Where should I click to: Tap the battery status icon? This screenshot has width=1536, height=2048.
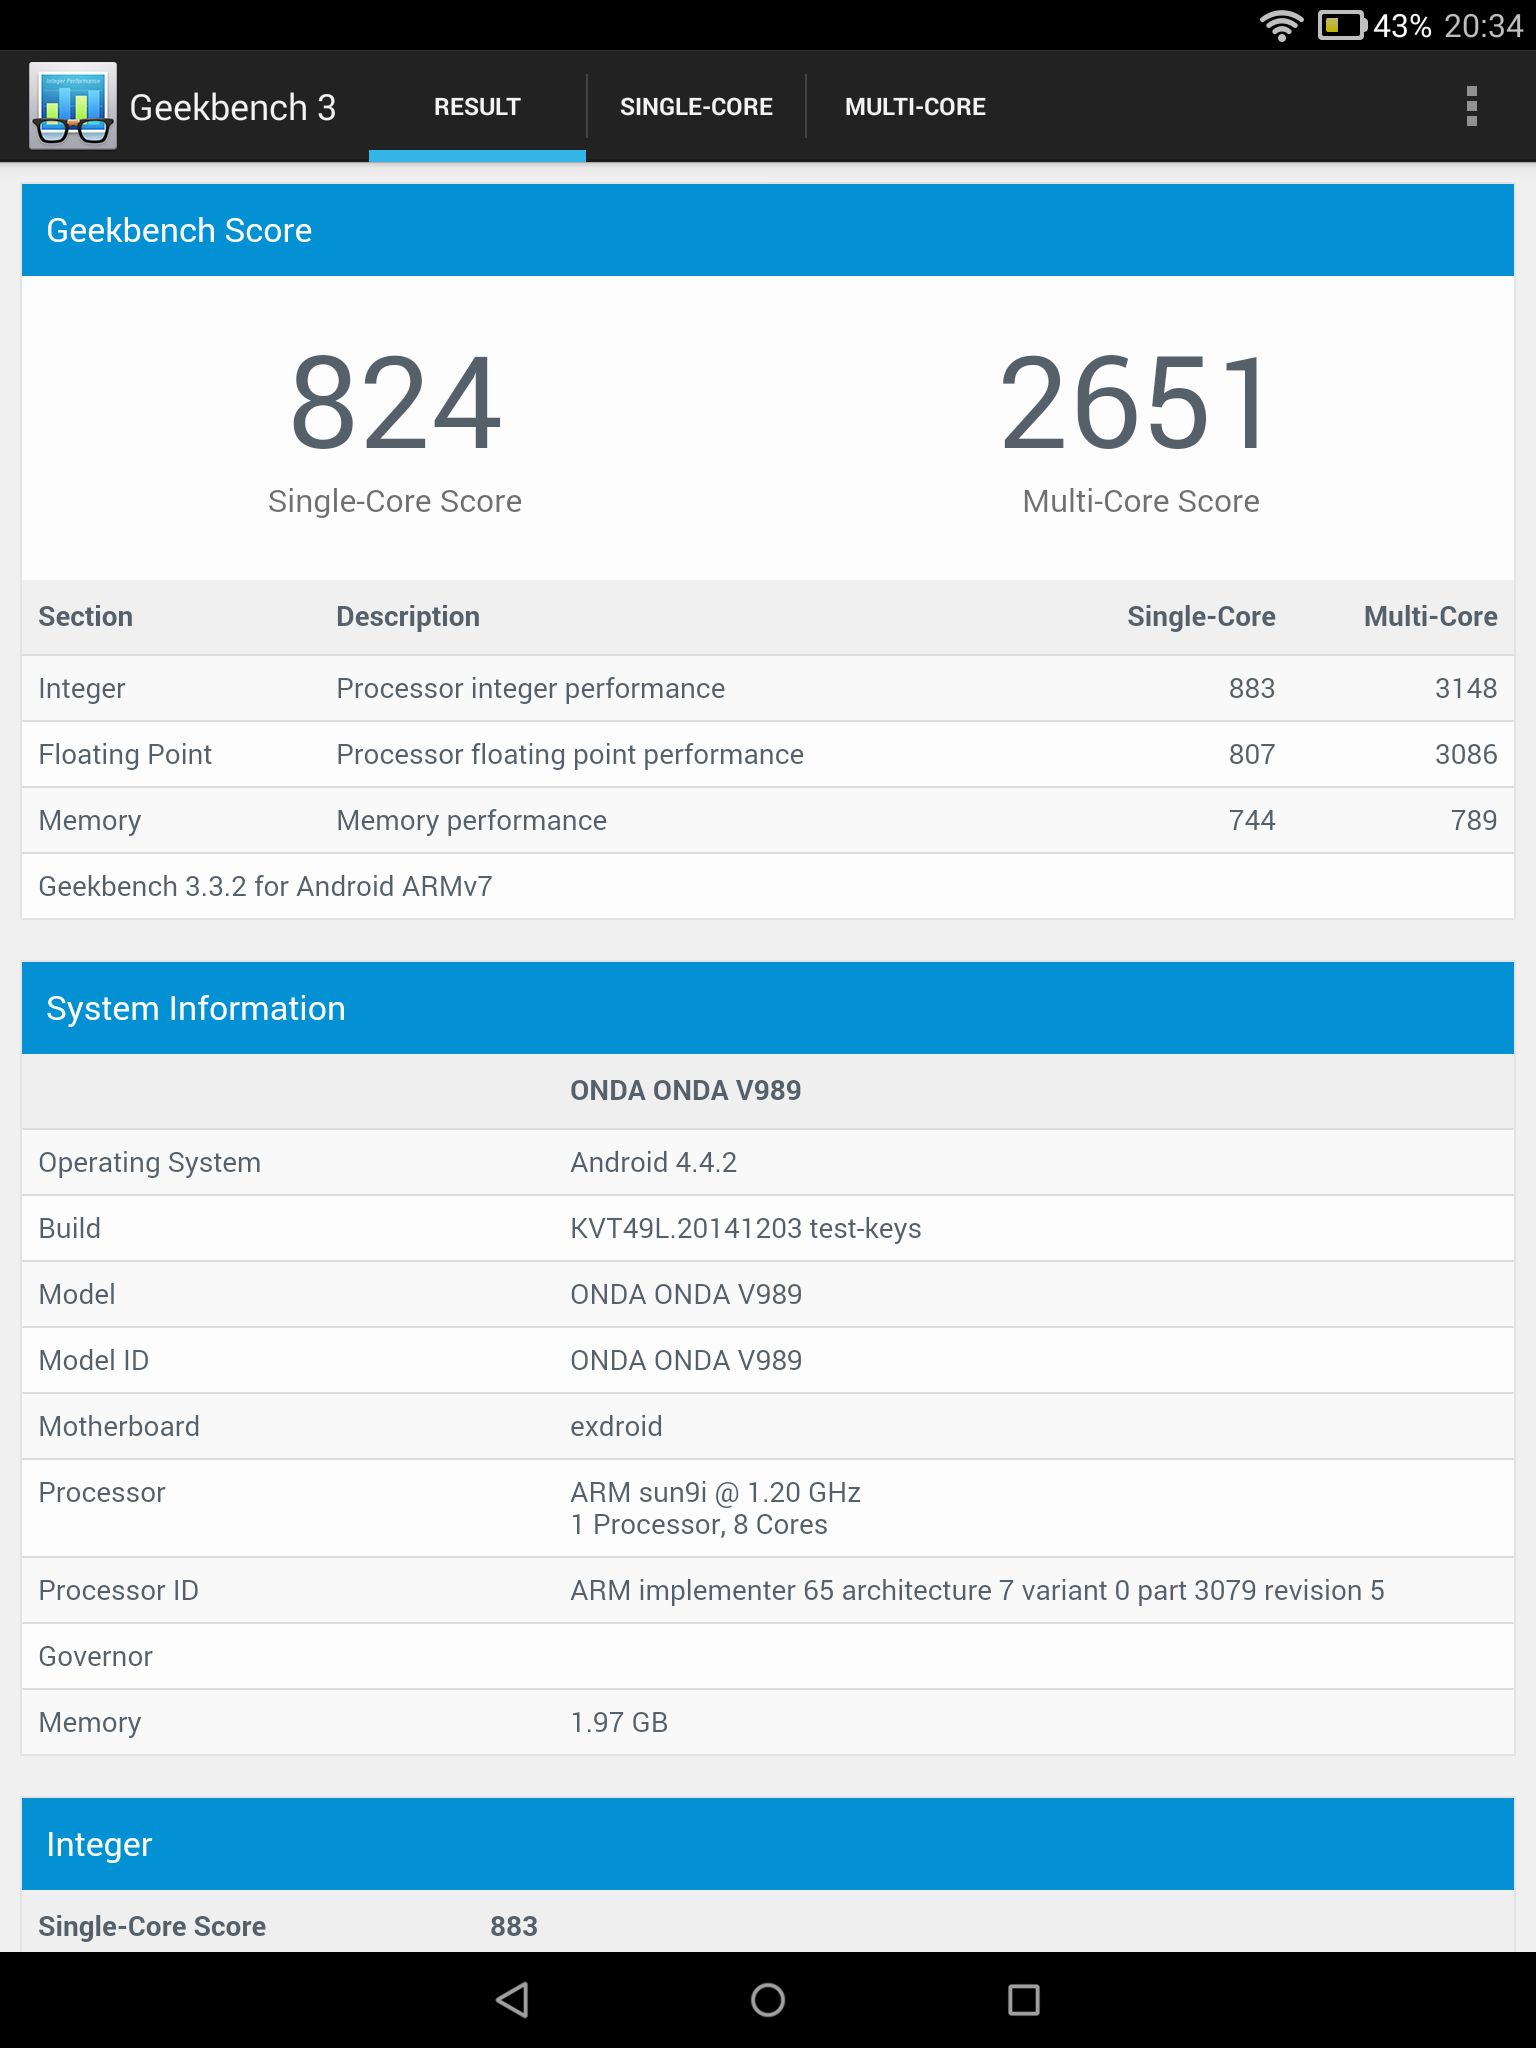[x=1342, y=25]
